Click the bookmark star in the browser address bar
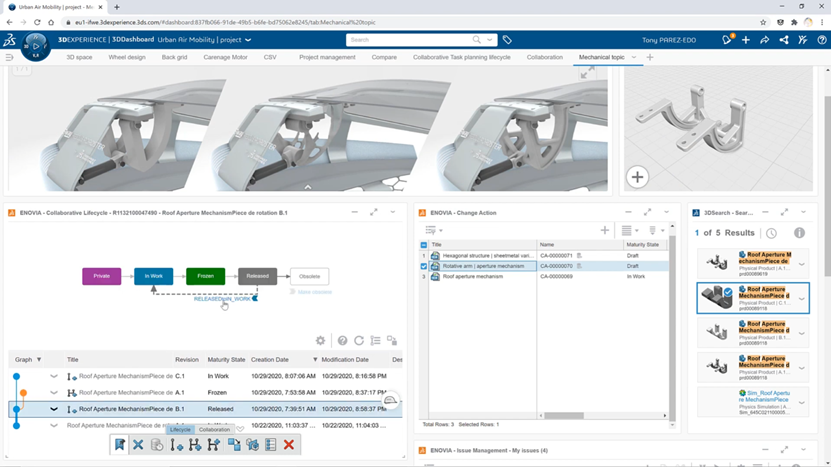Screen dimensions: 831x467 pyautogui.click(x=763, y=22)
